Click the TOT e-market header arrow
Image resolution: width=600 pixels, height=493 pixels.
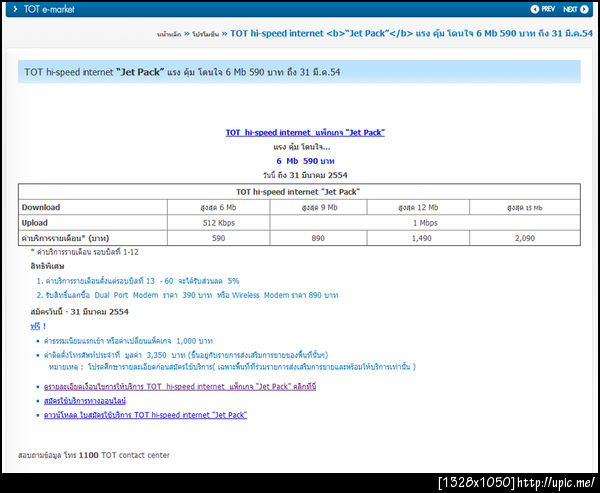(x=15, y=9)
